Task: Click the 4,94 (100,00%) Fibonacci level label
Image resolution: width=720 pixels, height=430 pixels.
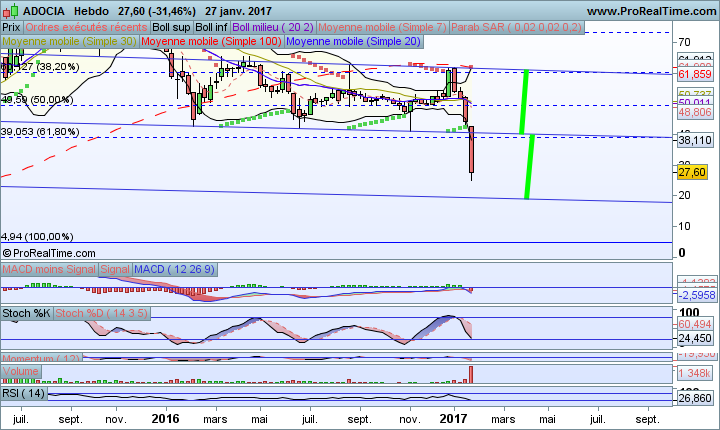Action: (37, 237)
